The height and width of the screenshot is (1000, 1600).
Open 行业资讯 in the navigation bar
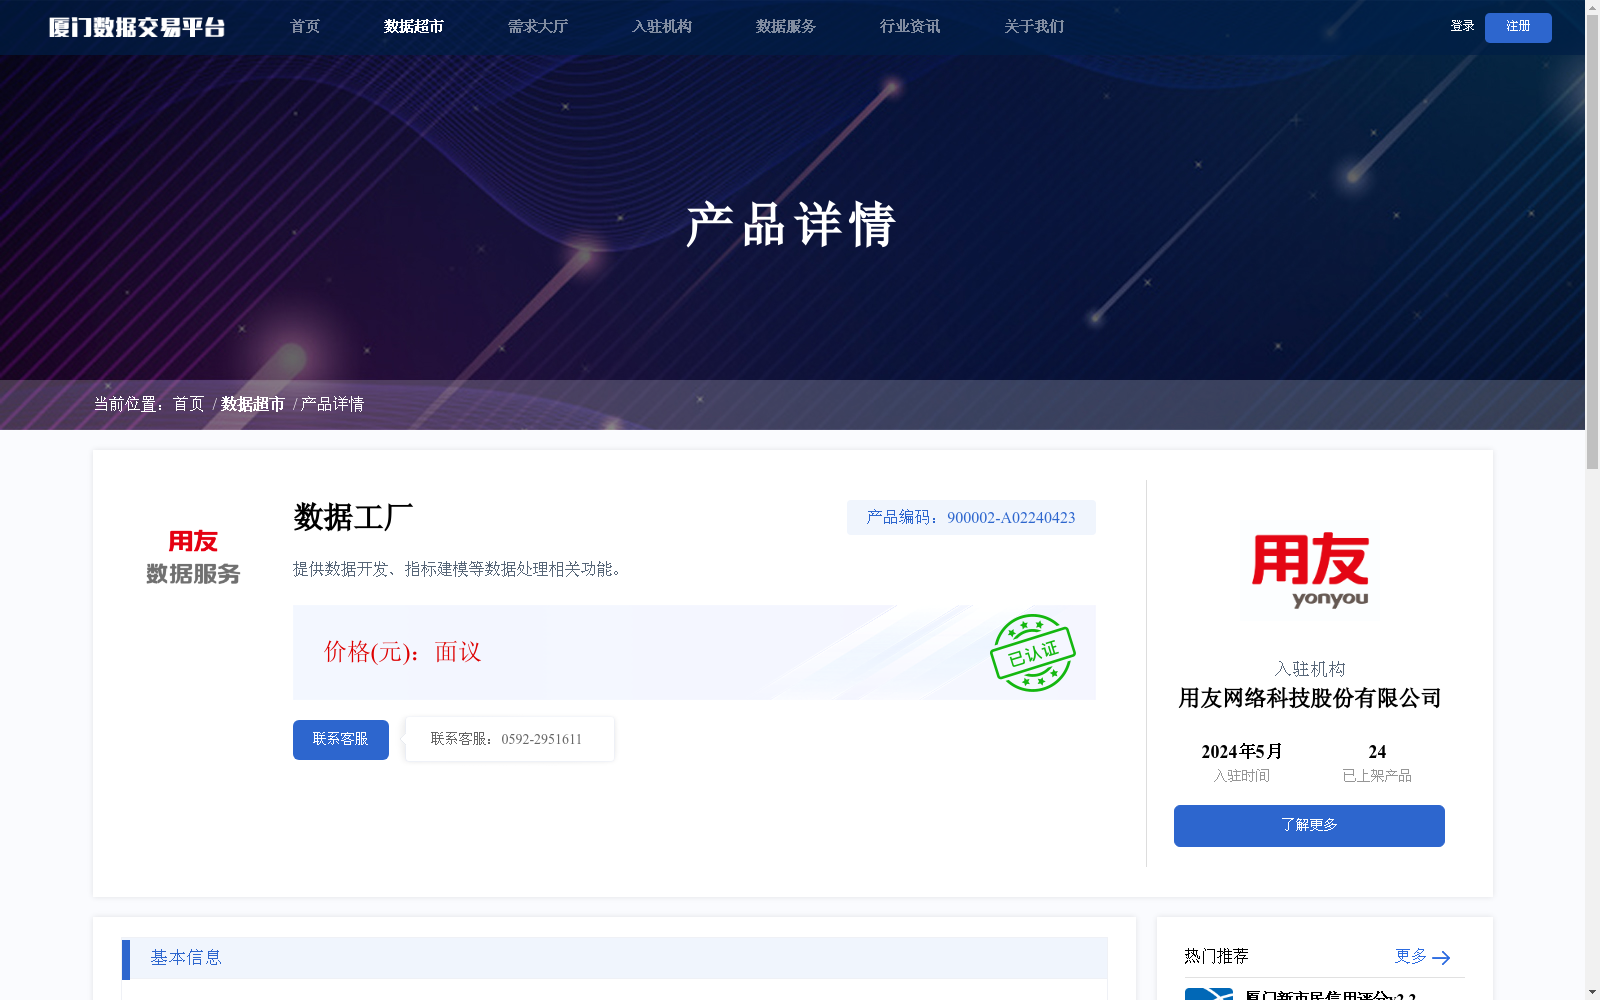910,27
